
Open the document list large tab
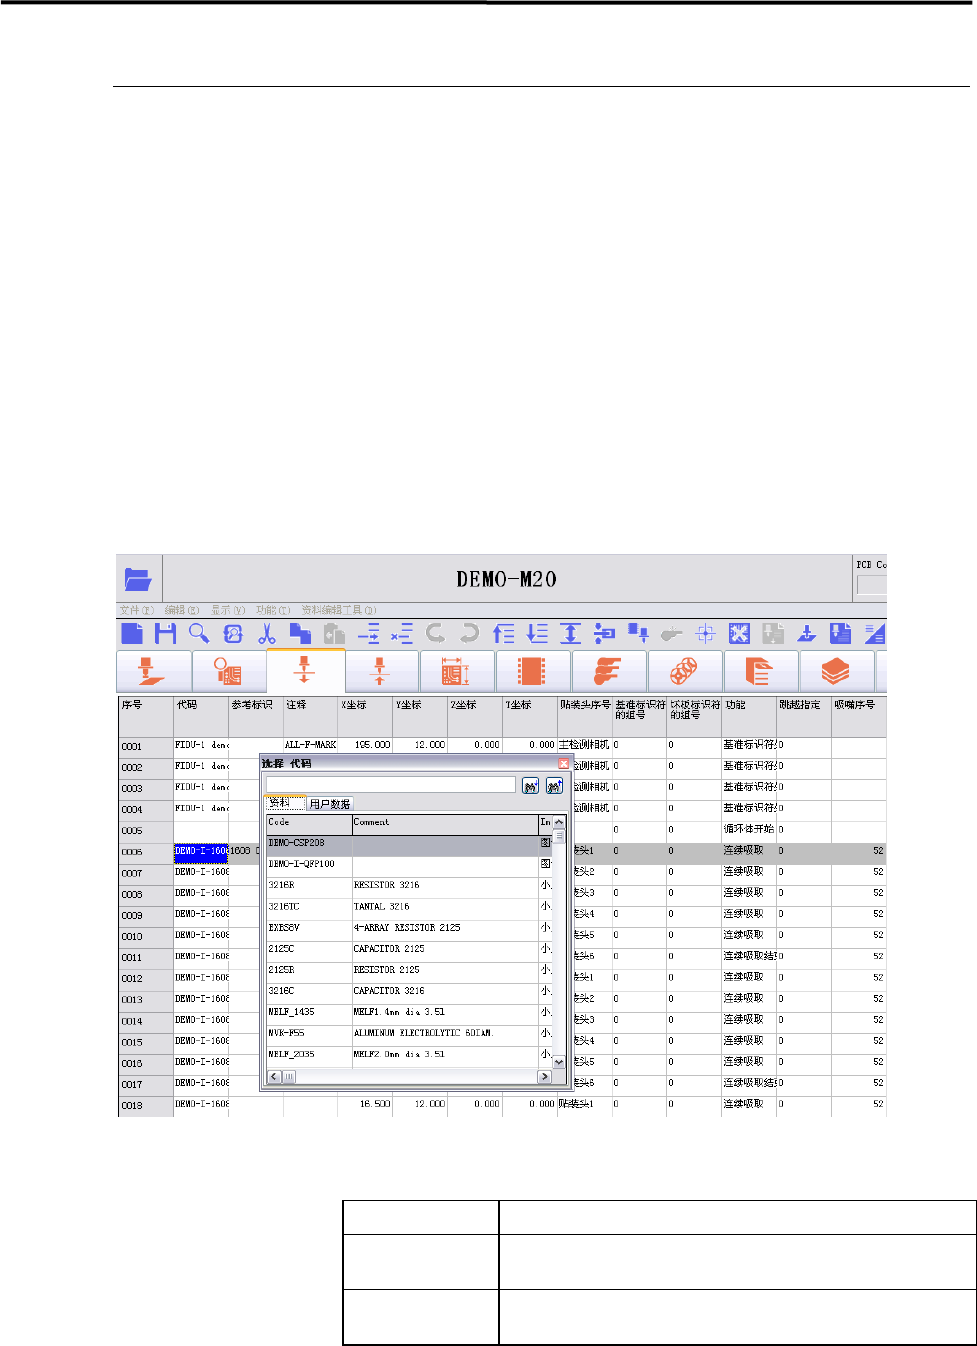tap(760, 671)
